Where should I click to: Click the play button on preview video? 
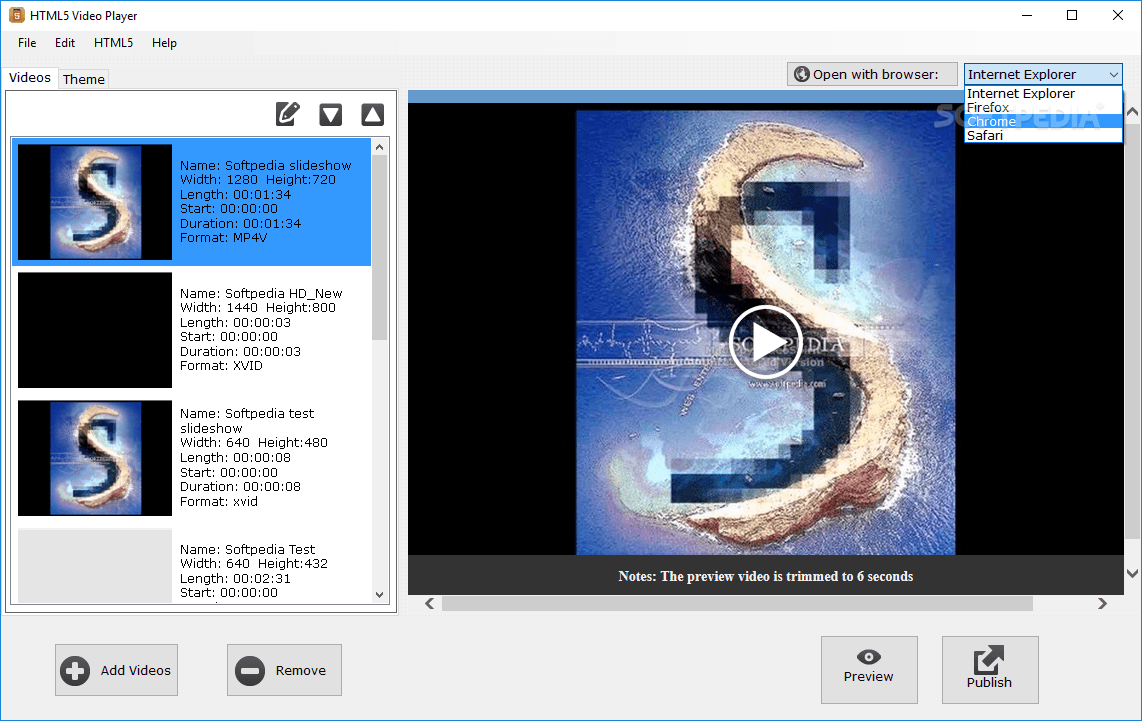[x=765, y=342]
